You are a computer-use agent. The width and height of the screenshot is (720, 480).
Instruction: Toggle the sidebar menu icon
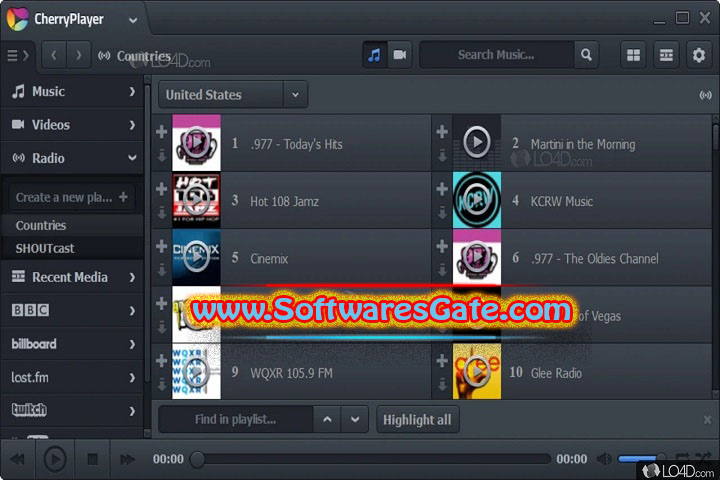18,56
